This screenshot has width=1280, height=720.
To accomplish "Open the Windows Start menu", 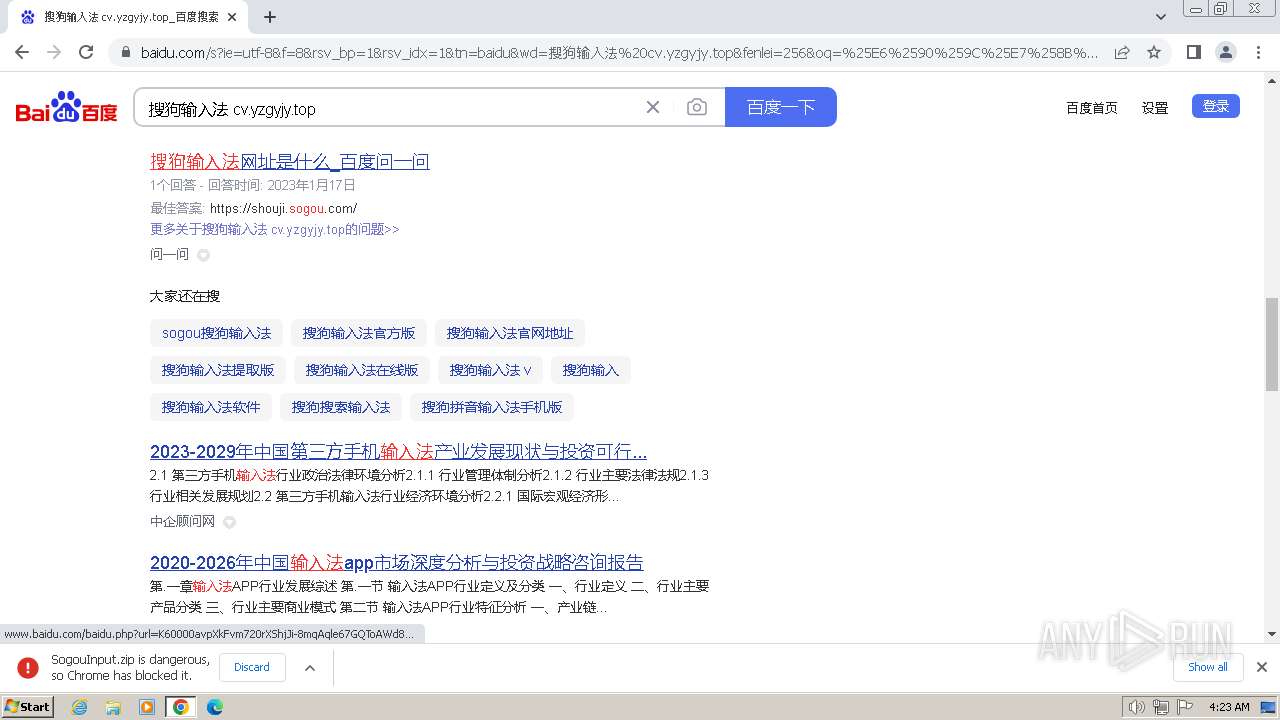I will click(28, 707).
